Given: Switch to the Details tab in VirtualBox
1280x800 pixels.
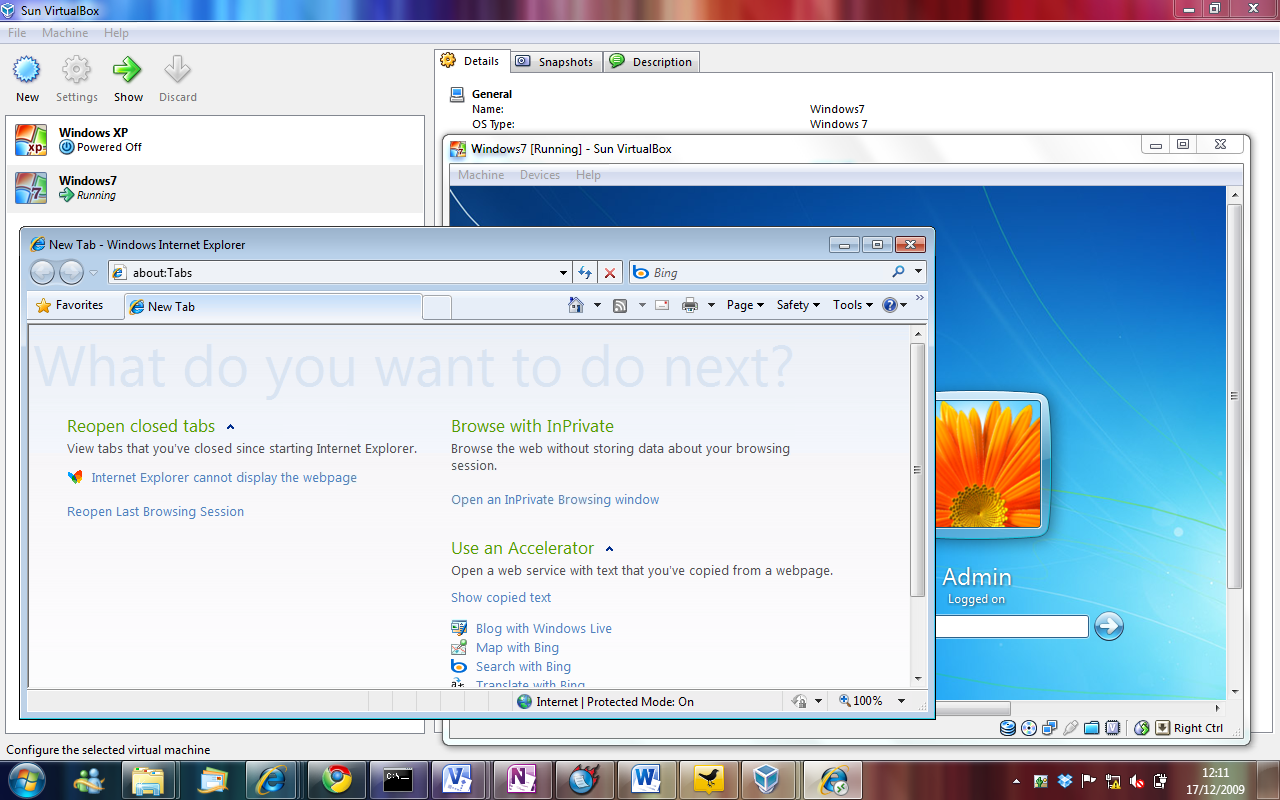Looking at the screenshot, I should tap(472, 61).
